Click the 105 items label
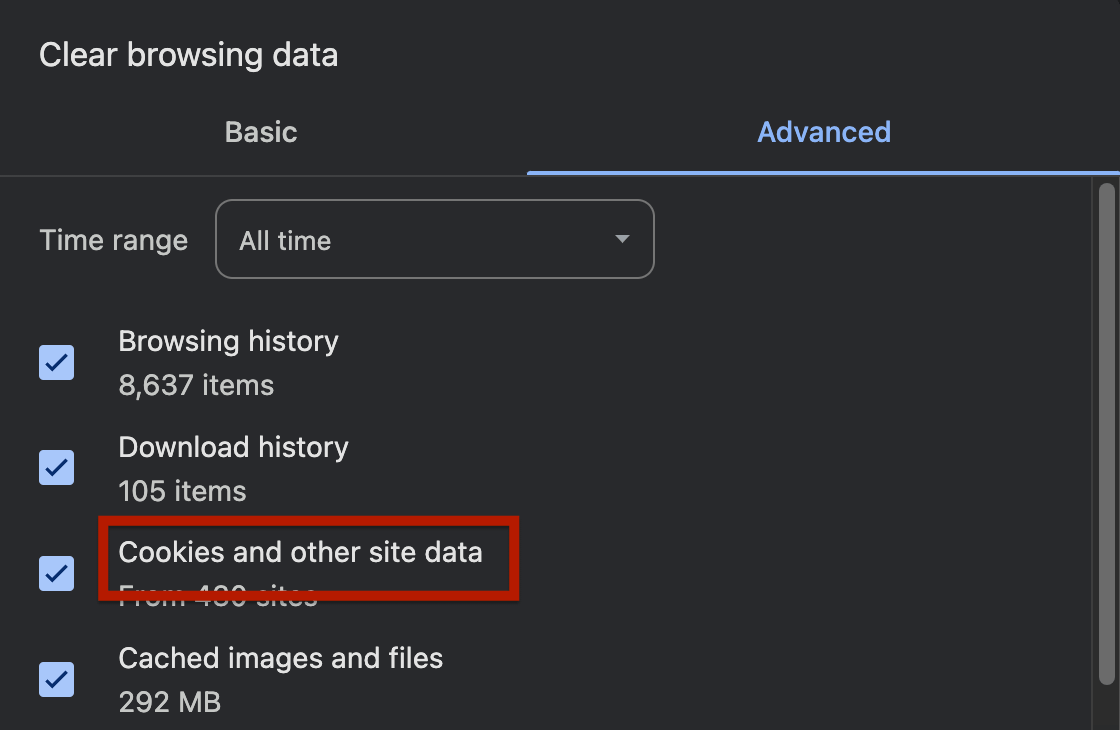This screenshot has height=730, width=1120. [x=182, y=491]
